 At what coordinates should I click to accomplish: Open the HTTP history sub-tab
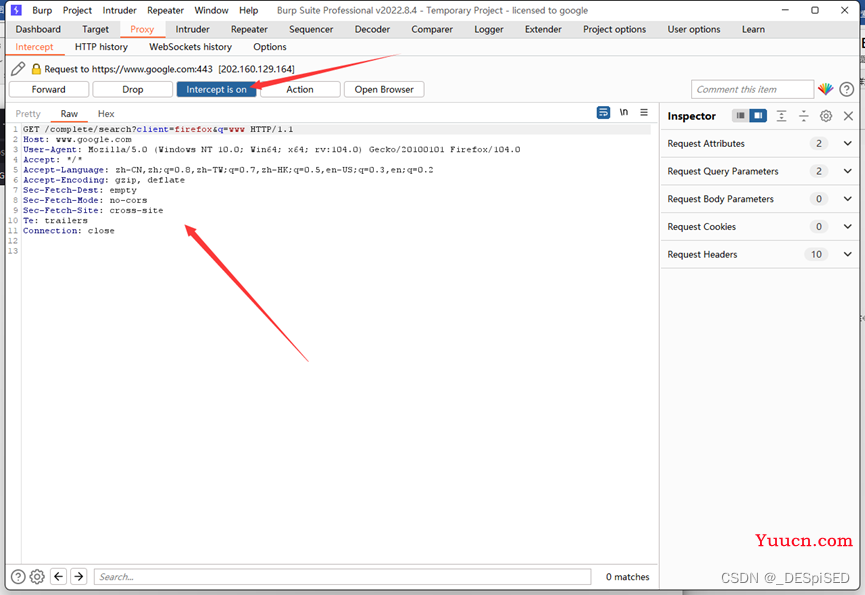(x=101, y=47)
